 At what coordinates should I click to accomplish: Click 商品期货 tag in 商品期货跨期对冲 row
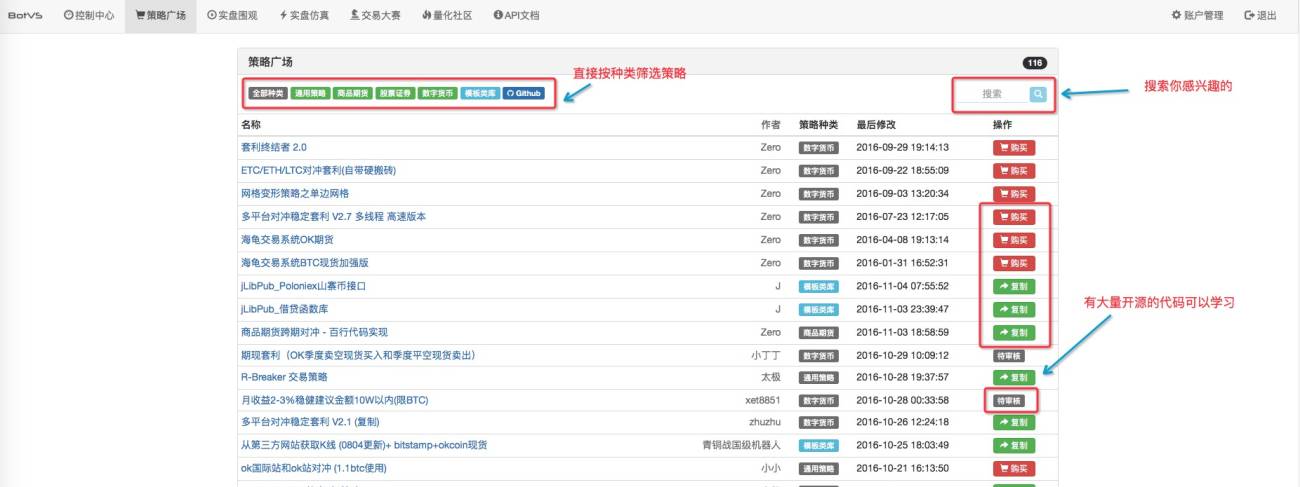point(818,332)
